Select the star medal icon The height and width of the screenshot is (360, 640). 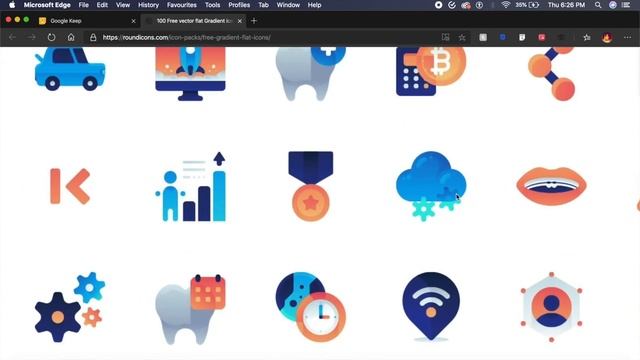[311, 186]
